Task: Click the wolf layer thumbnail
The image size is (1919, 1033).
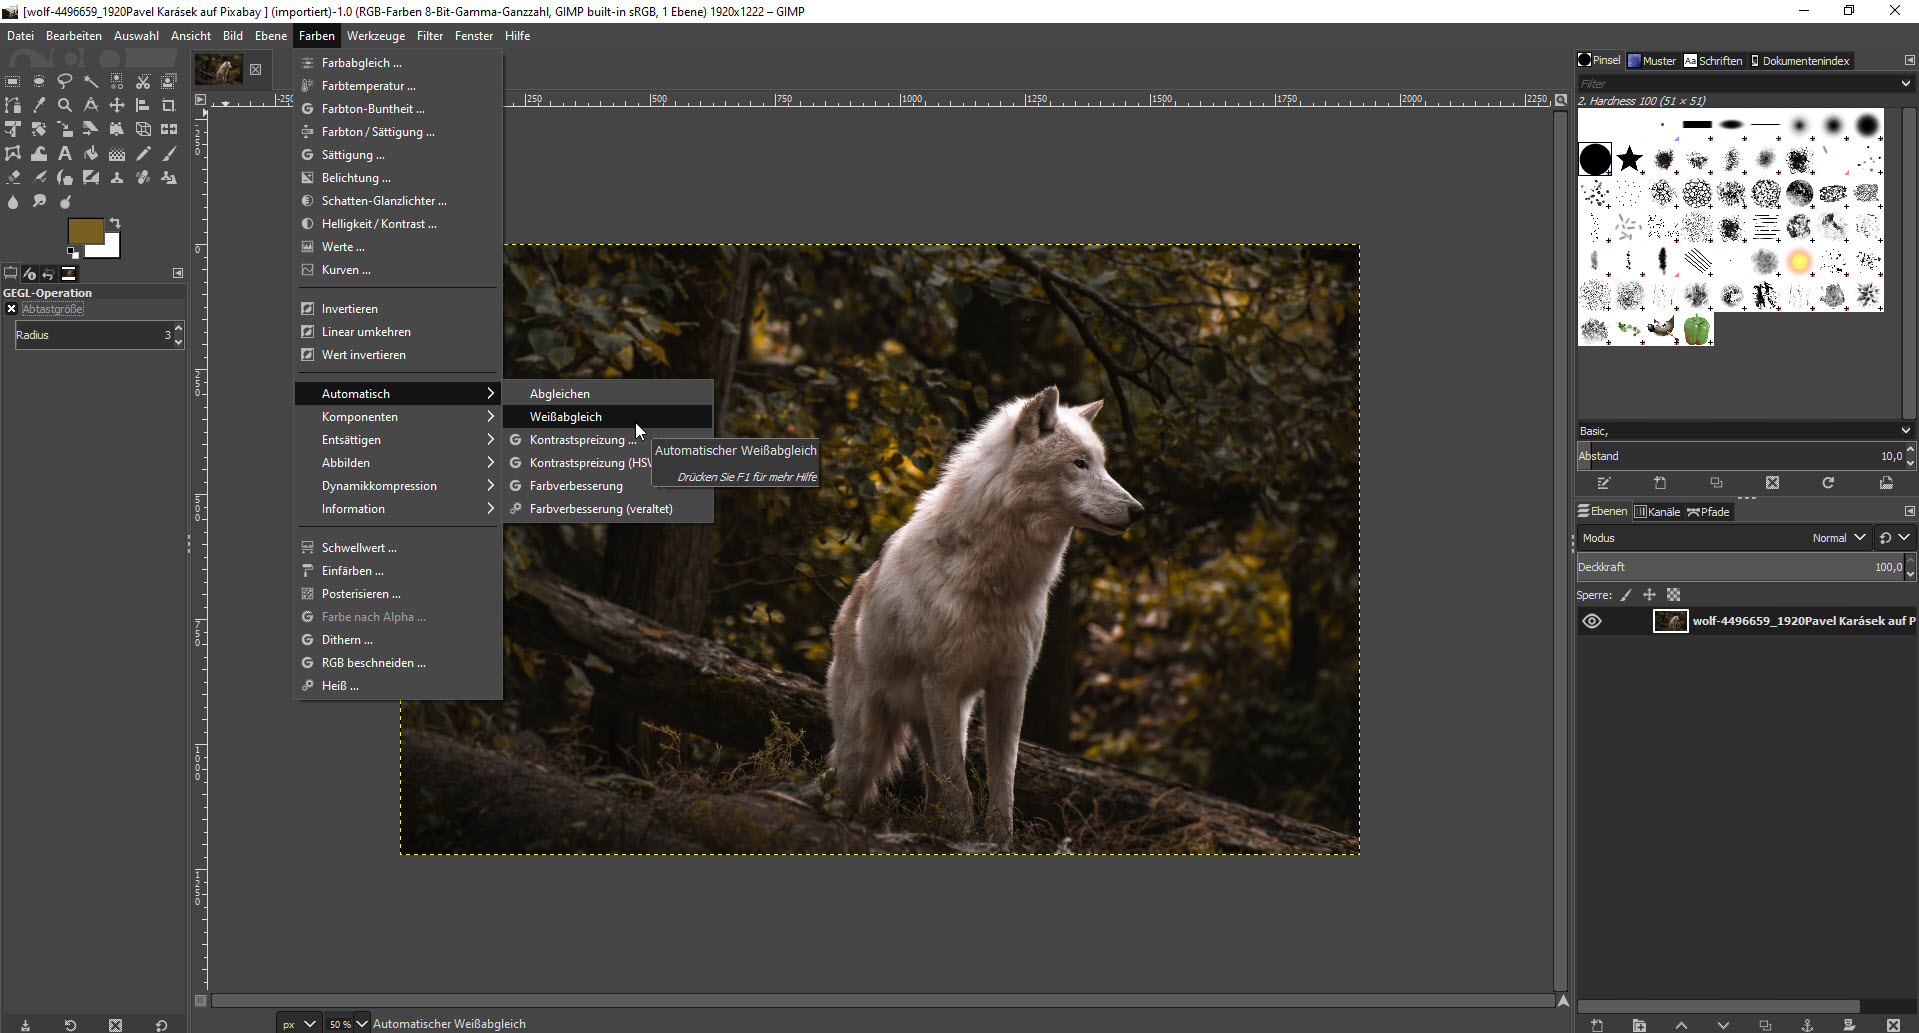Action: click(x=1670, y=621)
